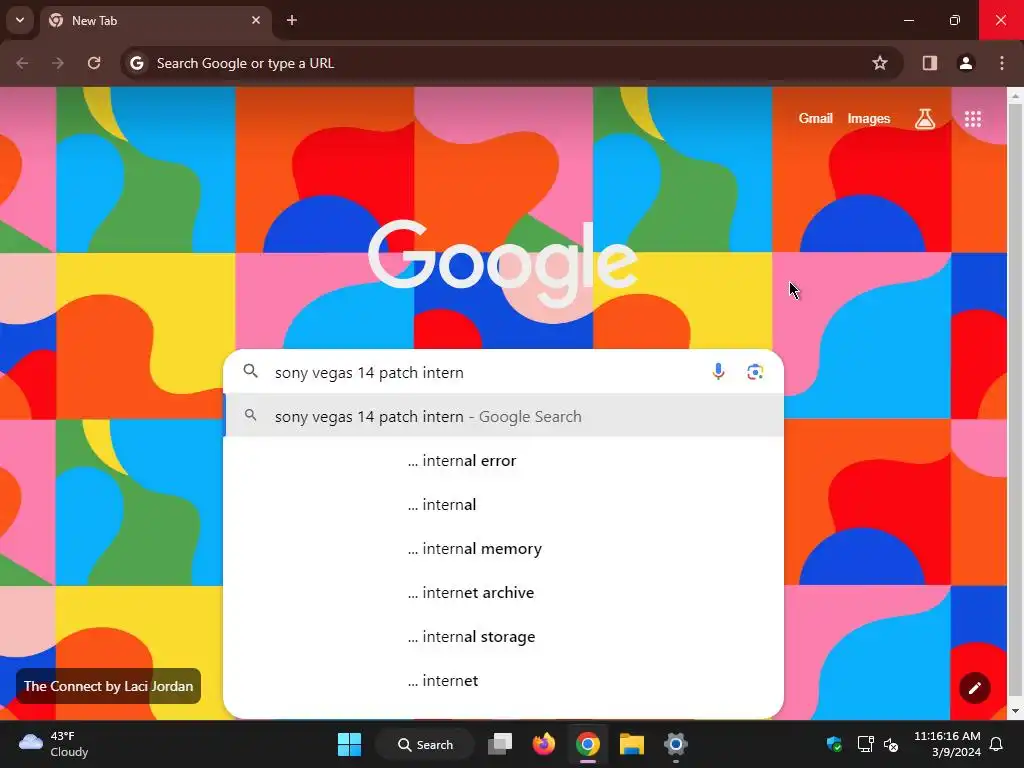This screenshot has height=768, width=1024.
Task: Open a new tab with plus button
Action: 292,20
